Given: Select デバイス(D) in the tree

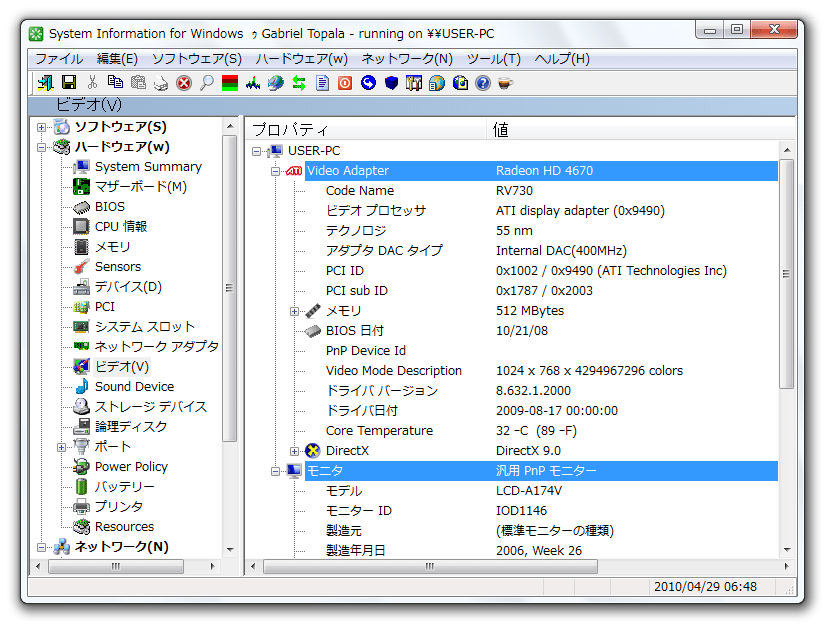Looking at the screenshot, I should [x=128, y=287].
